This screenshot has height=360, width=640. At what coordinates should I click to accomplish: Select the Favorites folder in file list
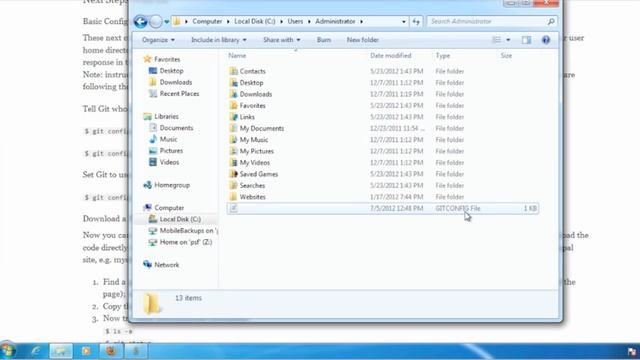click(252, 105)
